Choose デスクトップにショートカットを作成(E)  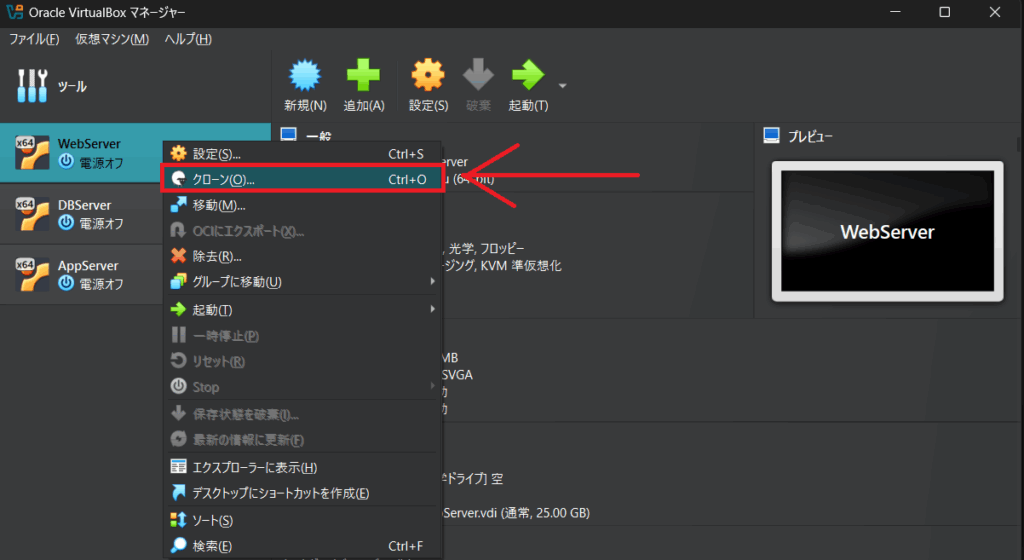(303, 493)
